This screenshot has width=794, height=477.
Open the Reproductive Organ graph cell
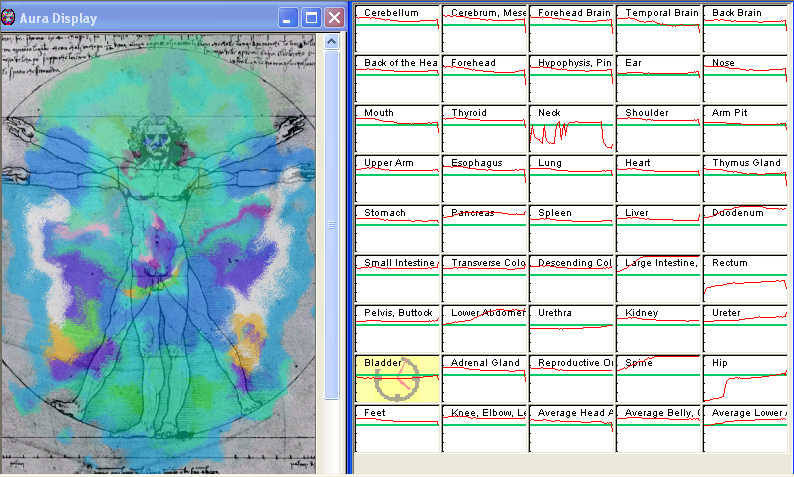[572, 379]
